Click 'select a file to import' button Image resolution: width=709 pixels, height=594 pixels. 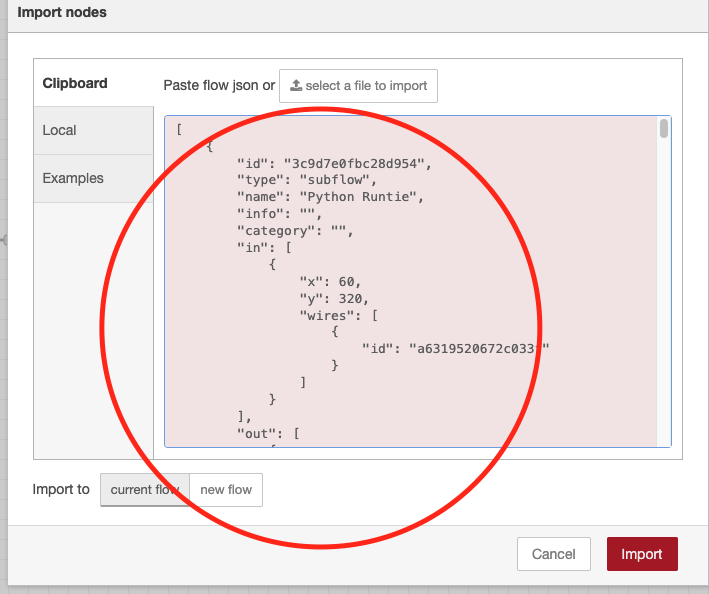point(358,86)
